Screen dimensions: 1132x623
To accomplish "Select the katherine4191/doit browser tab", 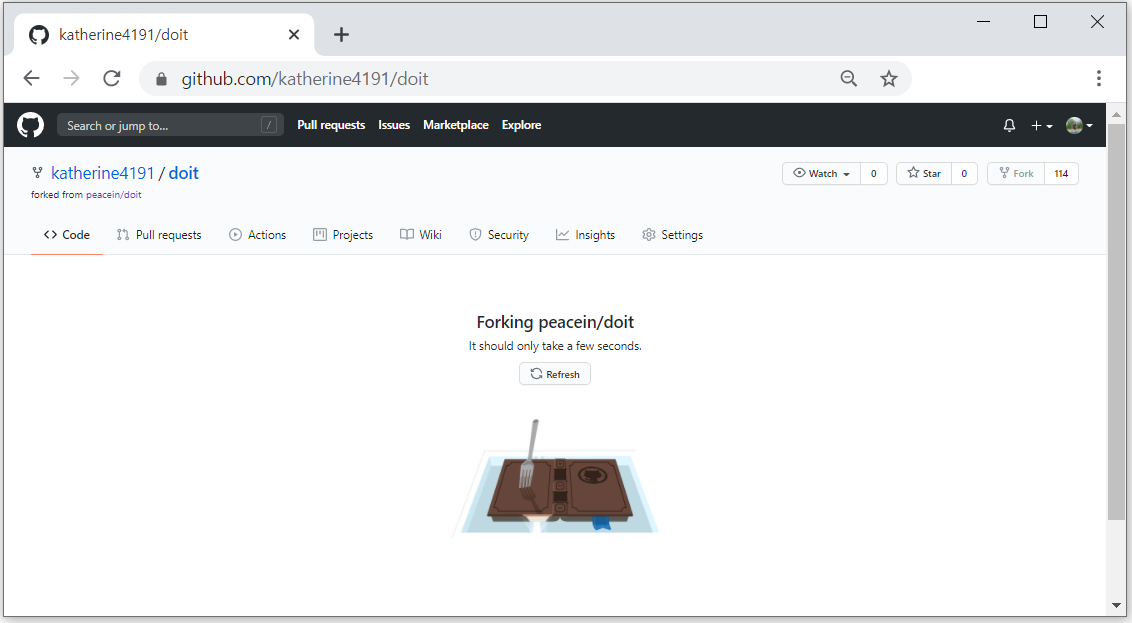I will coord(164,35).
